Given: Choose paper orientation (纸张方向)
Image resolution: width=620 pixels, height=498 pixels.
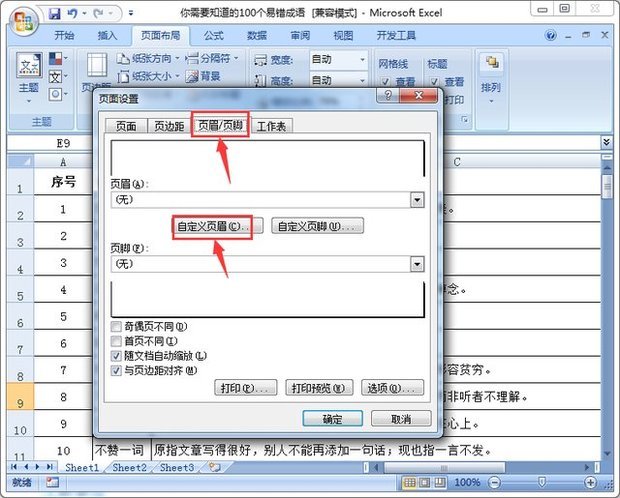Looking at the screenshot, I should 147,59.
